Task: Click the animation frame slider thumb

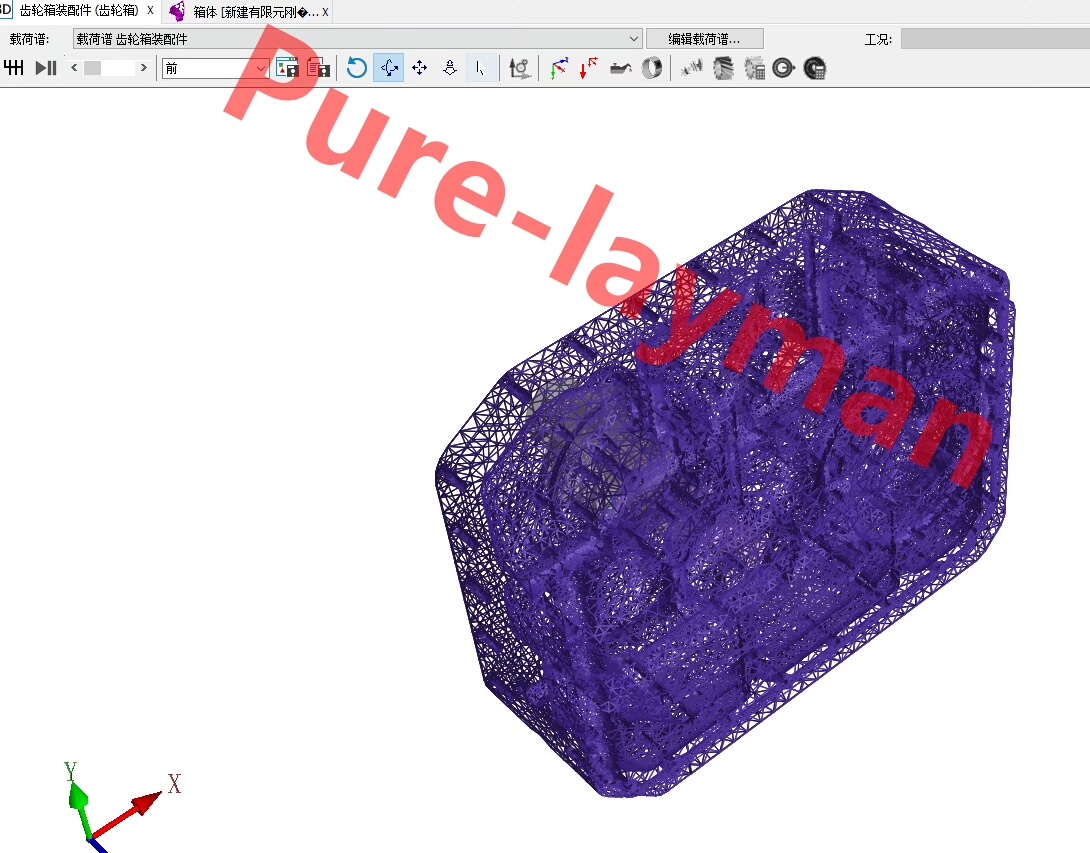Action: tap(92, 68)
